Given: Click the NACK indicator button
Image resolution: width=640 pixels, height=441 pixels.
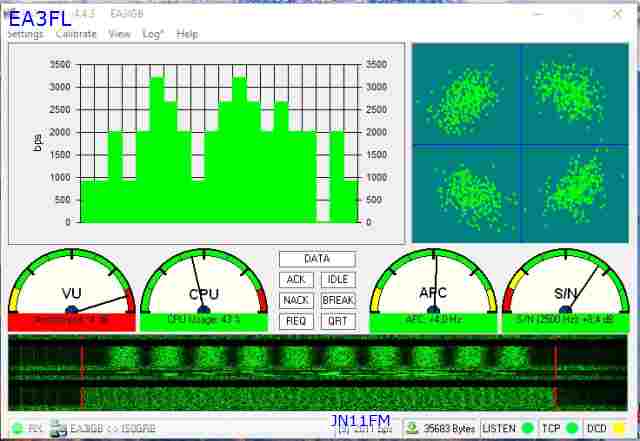Looking at the screenshot, I should coord(295,300).
